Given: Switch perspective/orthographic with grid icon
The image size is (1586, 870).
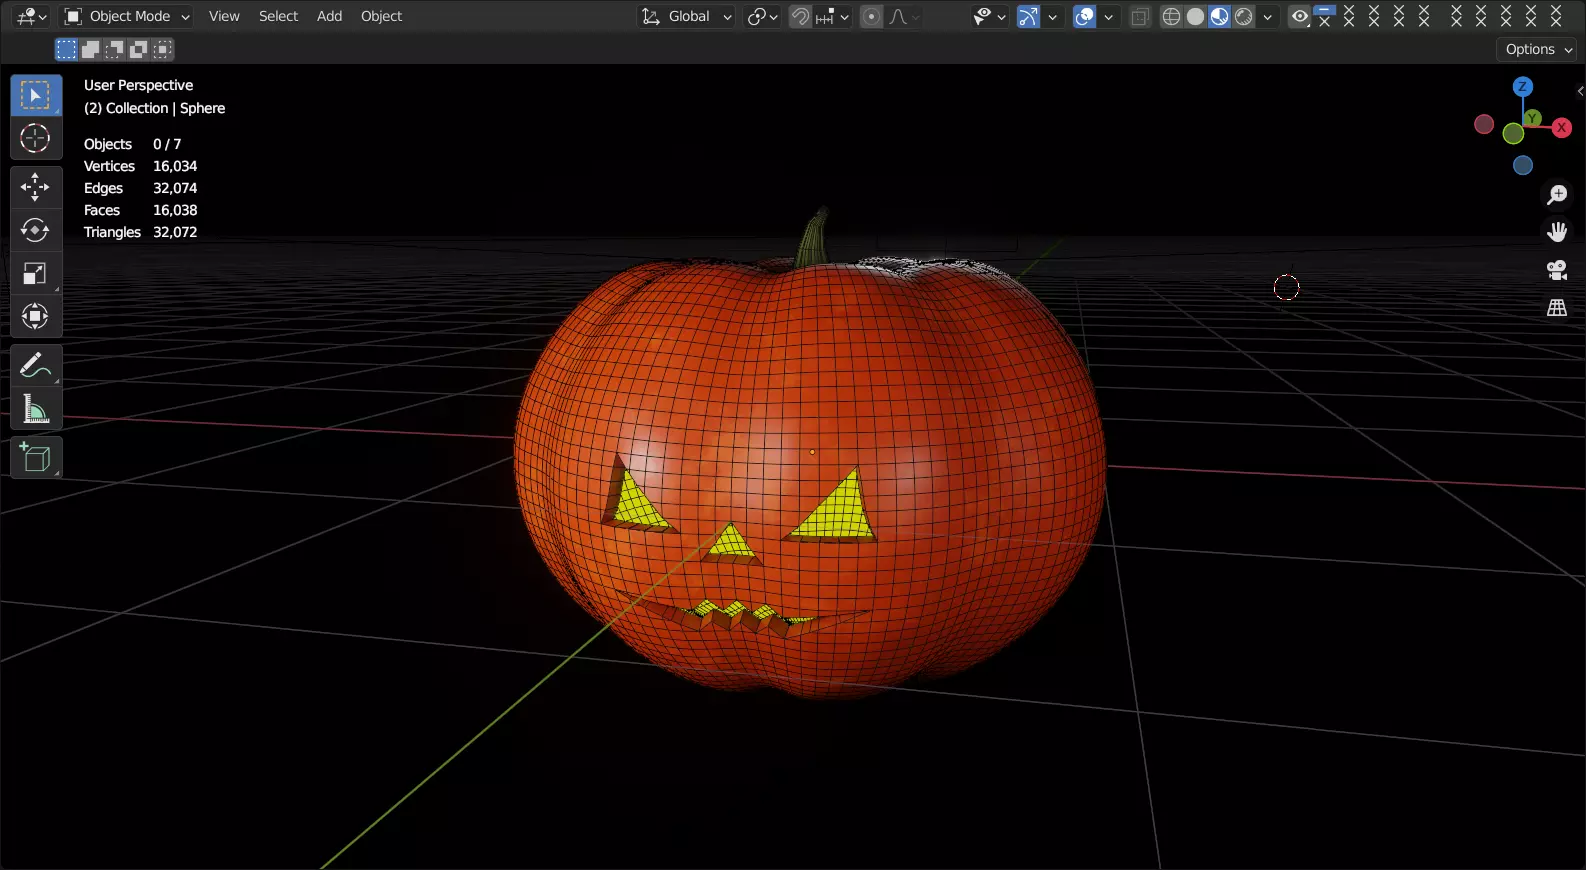Looking at the screenshot, I should coord(1557,308).
